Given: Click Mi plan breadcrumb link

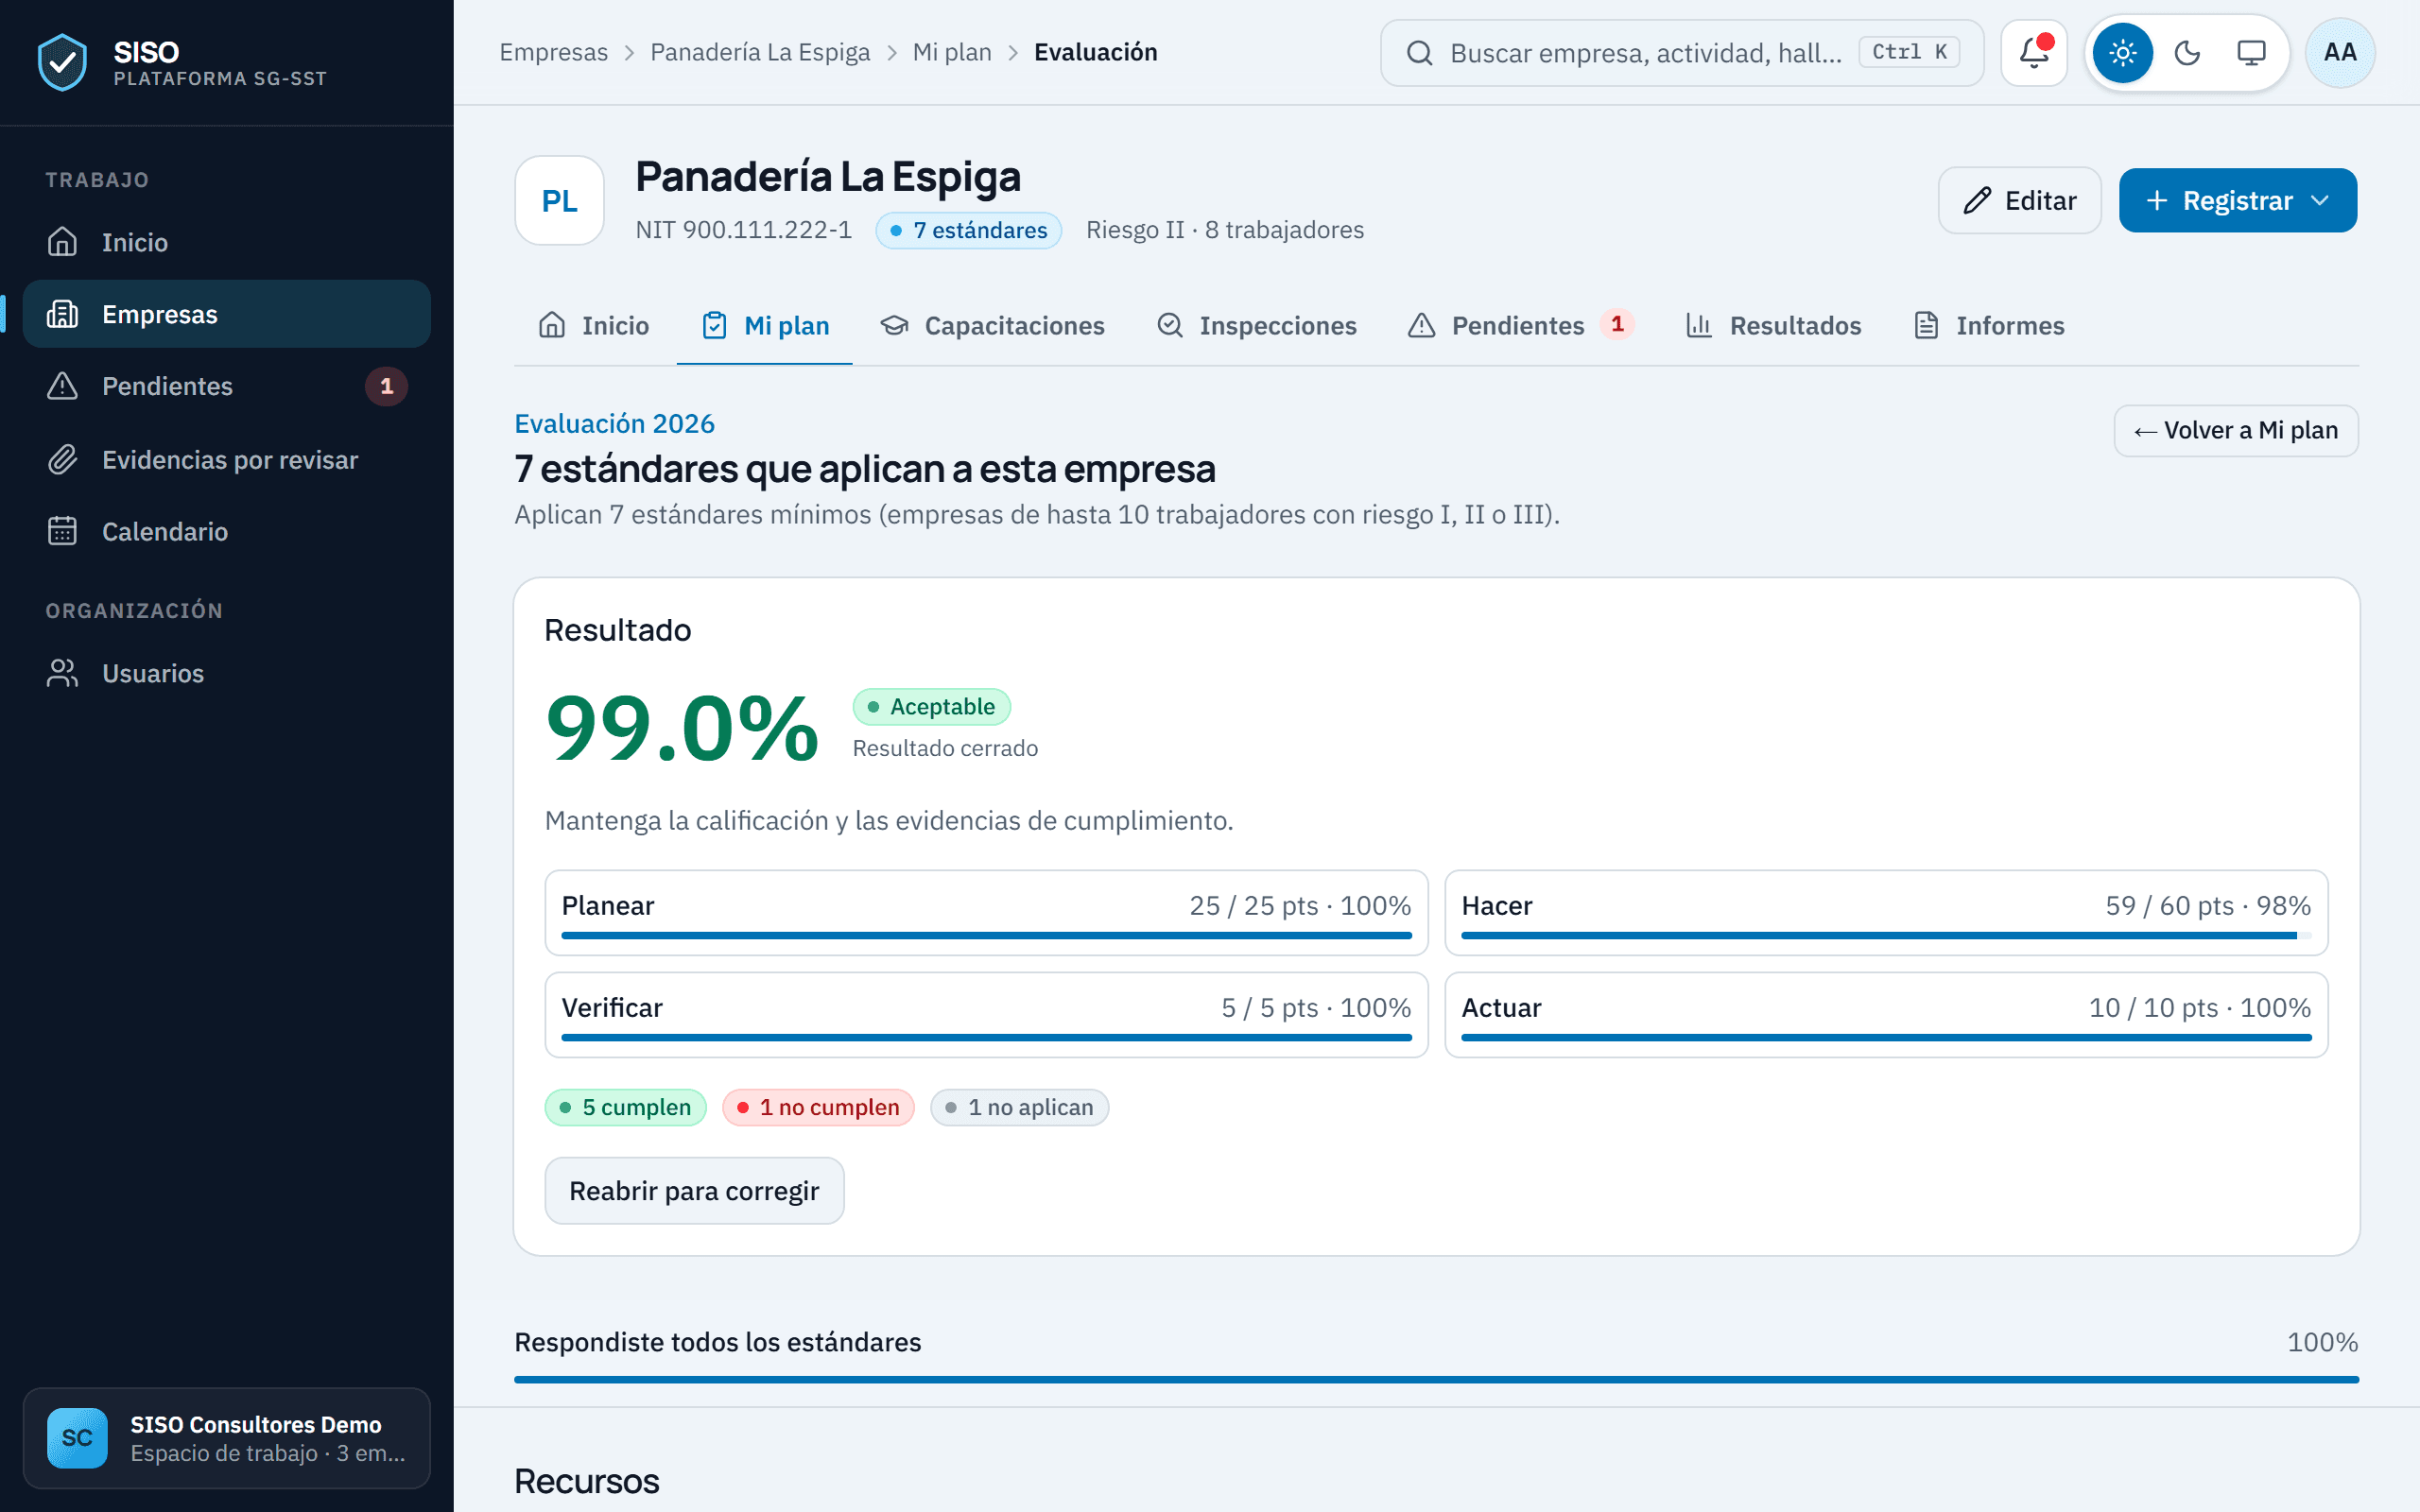Looking at the screenshot, I should (x=952, y=52).
